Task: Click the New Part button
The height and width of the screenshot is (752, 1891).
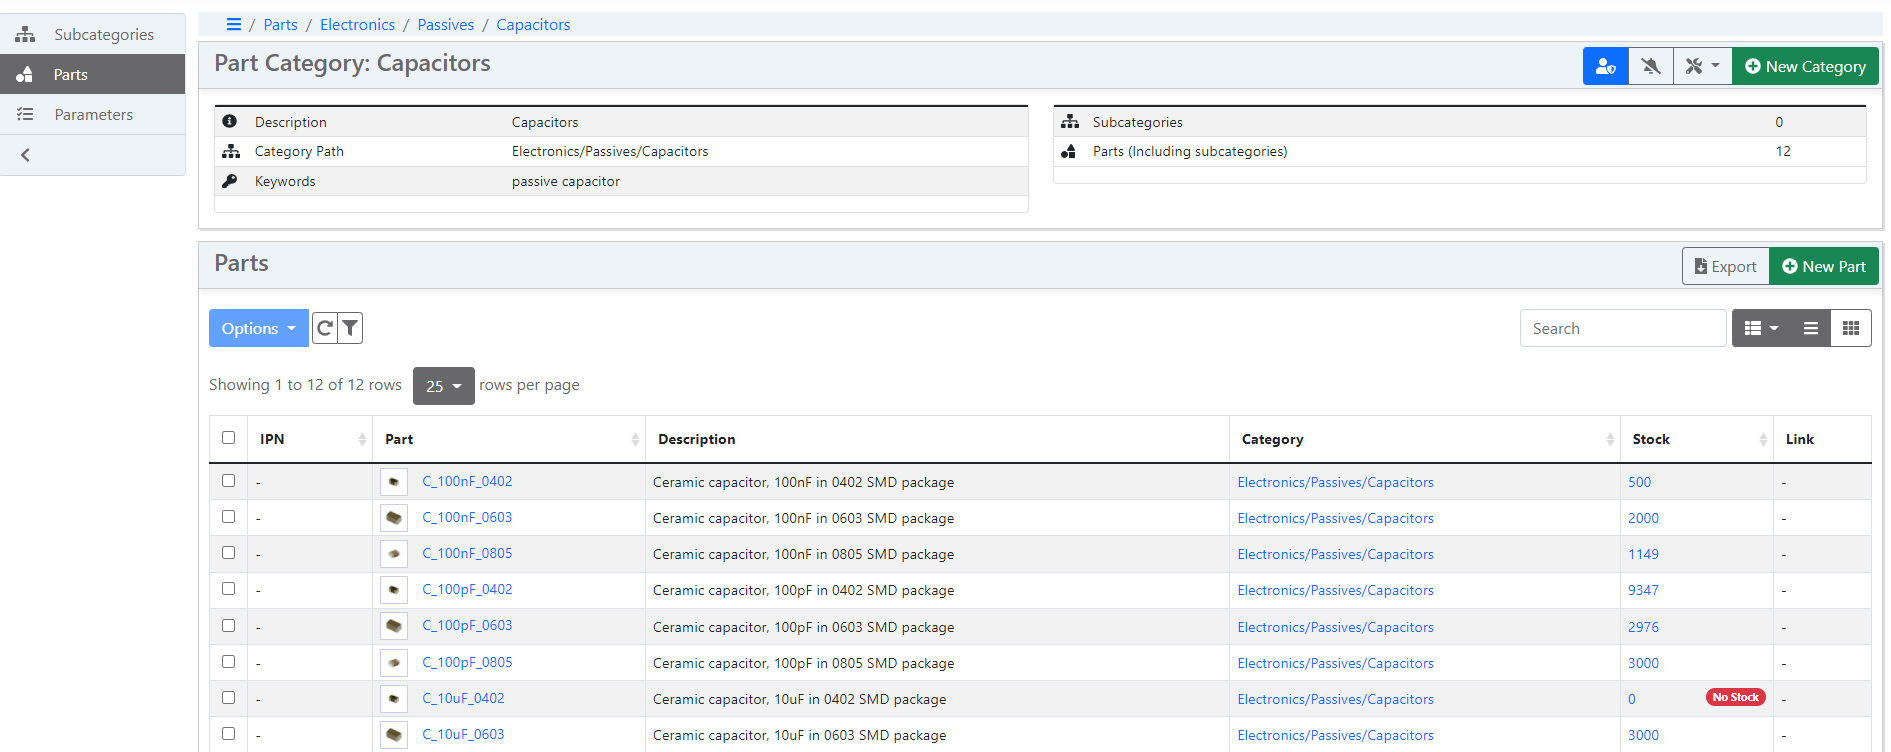Action: 1823,267
